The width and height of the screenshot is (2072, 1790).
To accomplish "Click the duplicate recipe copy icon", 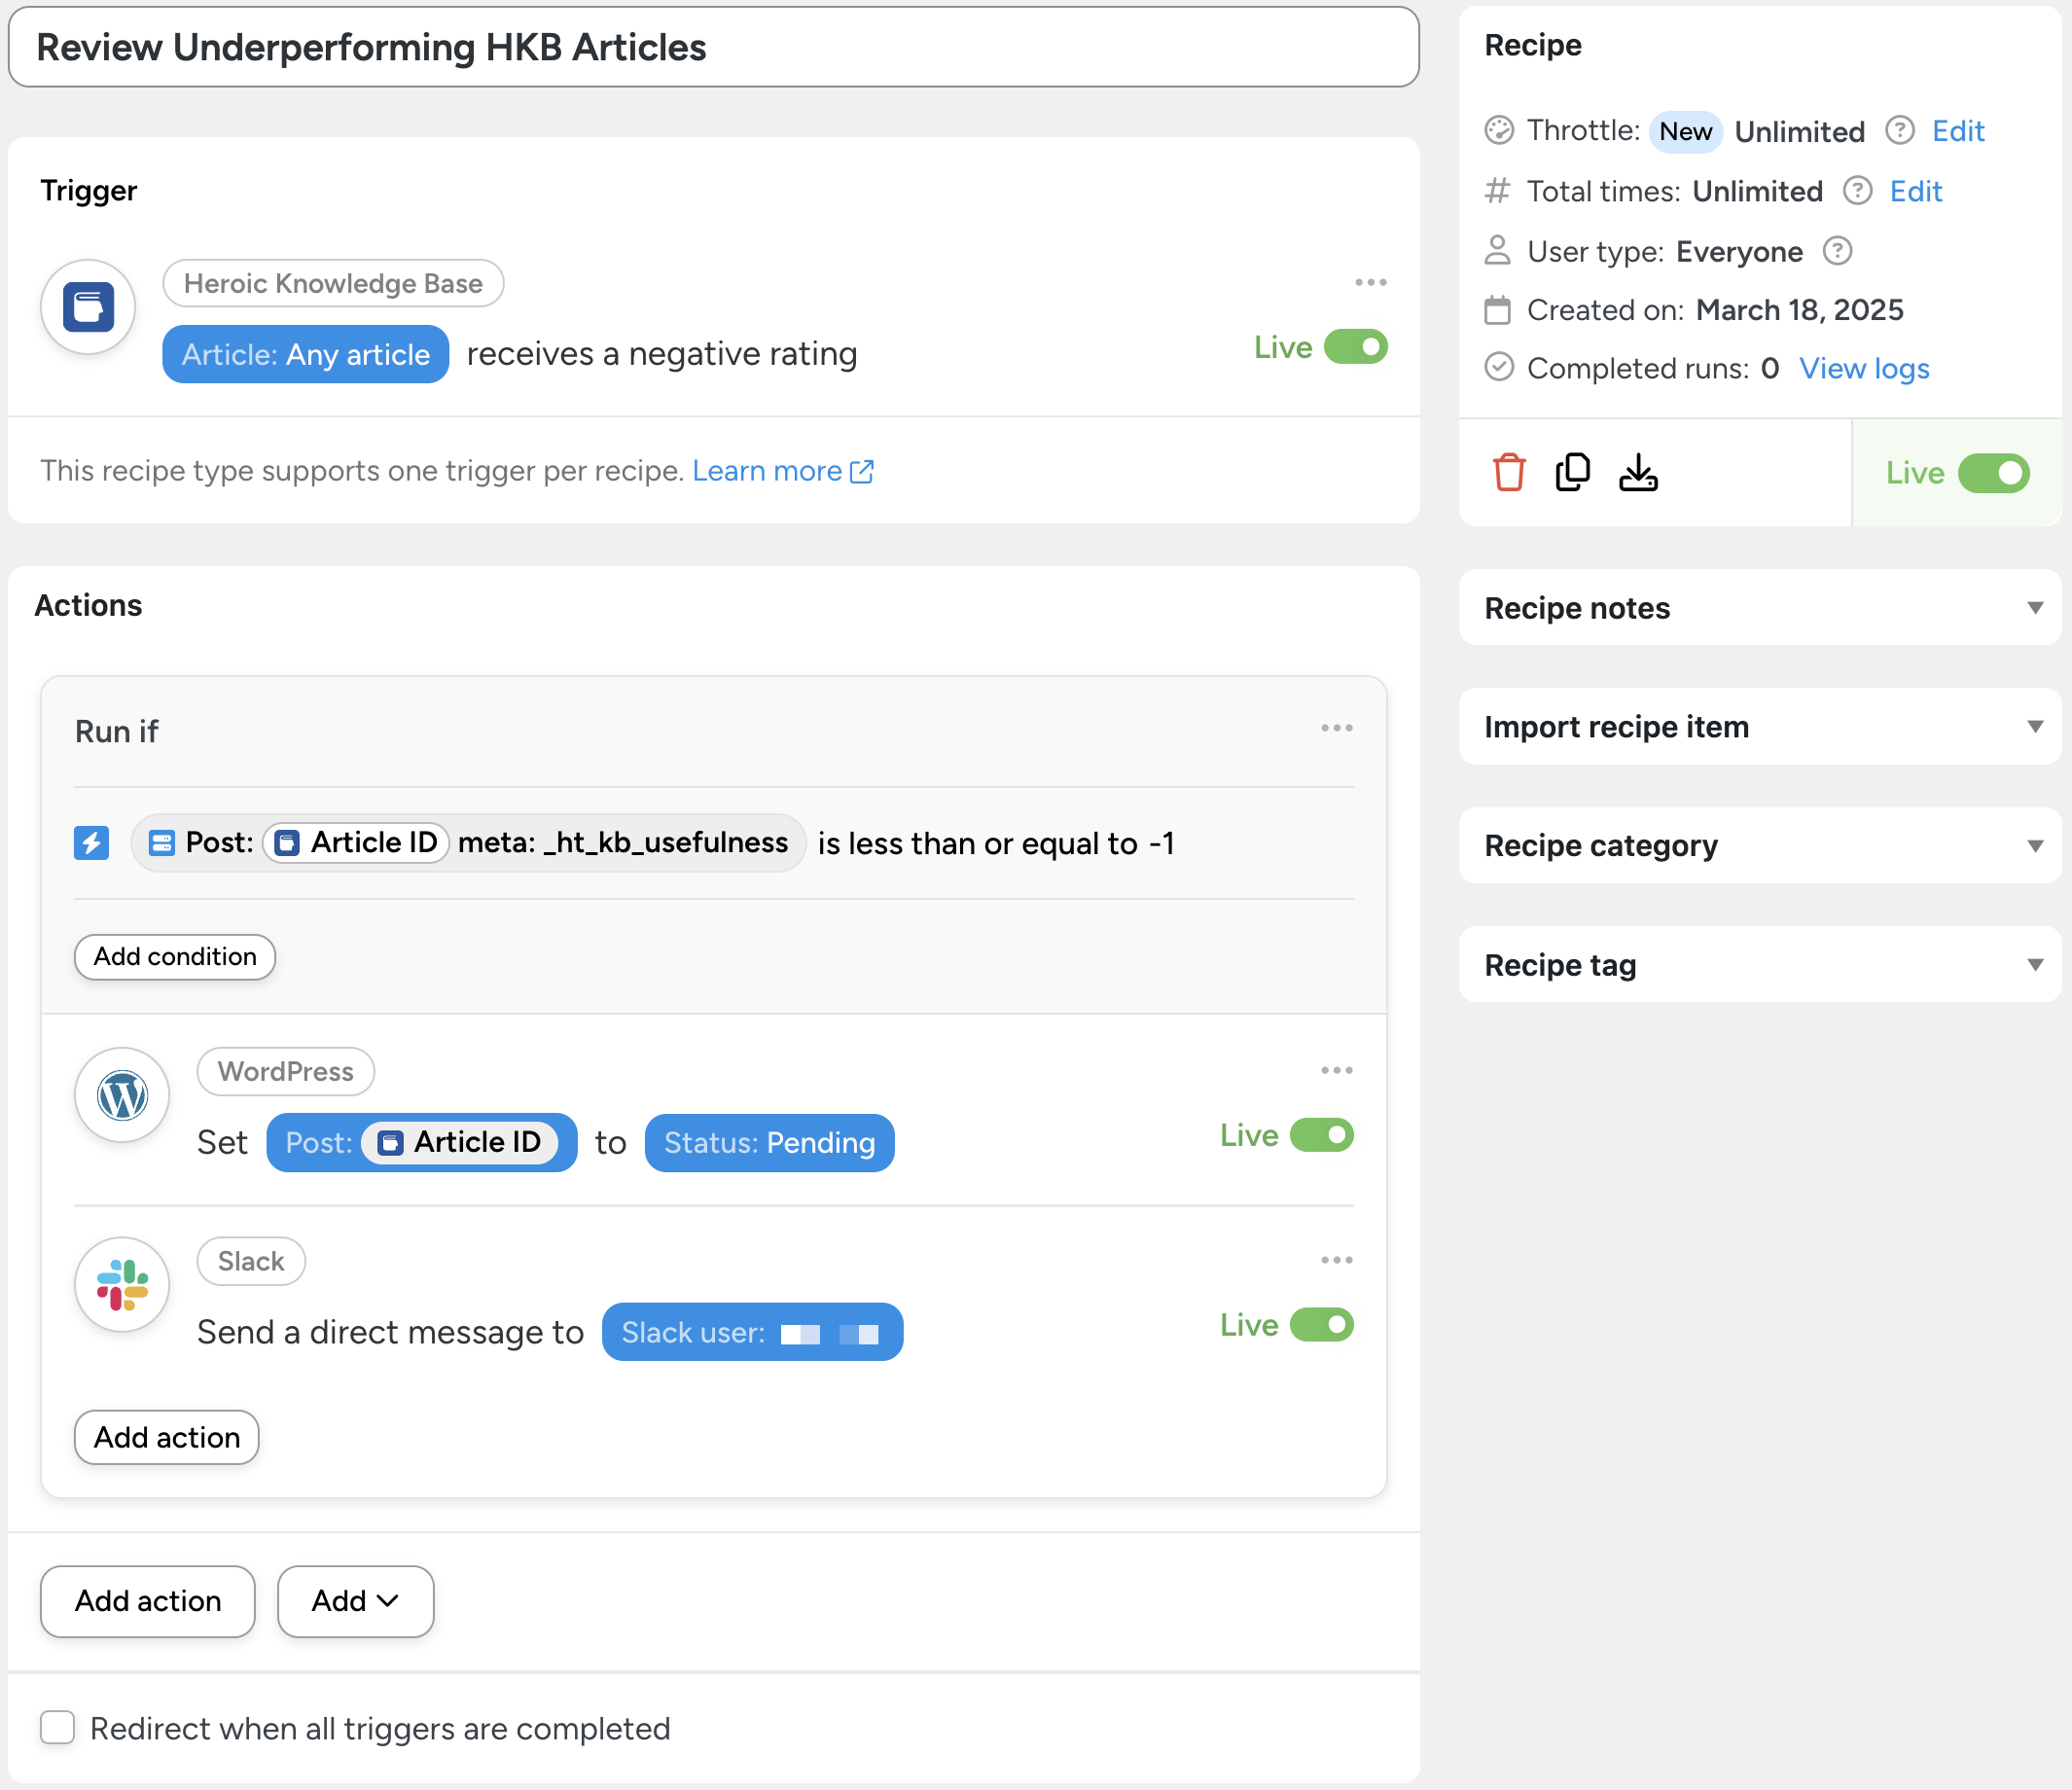I will 1572,472.
